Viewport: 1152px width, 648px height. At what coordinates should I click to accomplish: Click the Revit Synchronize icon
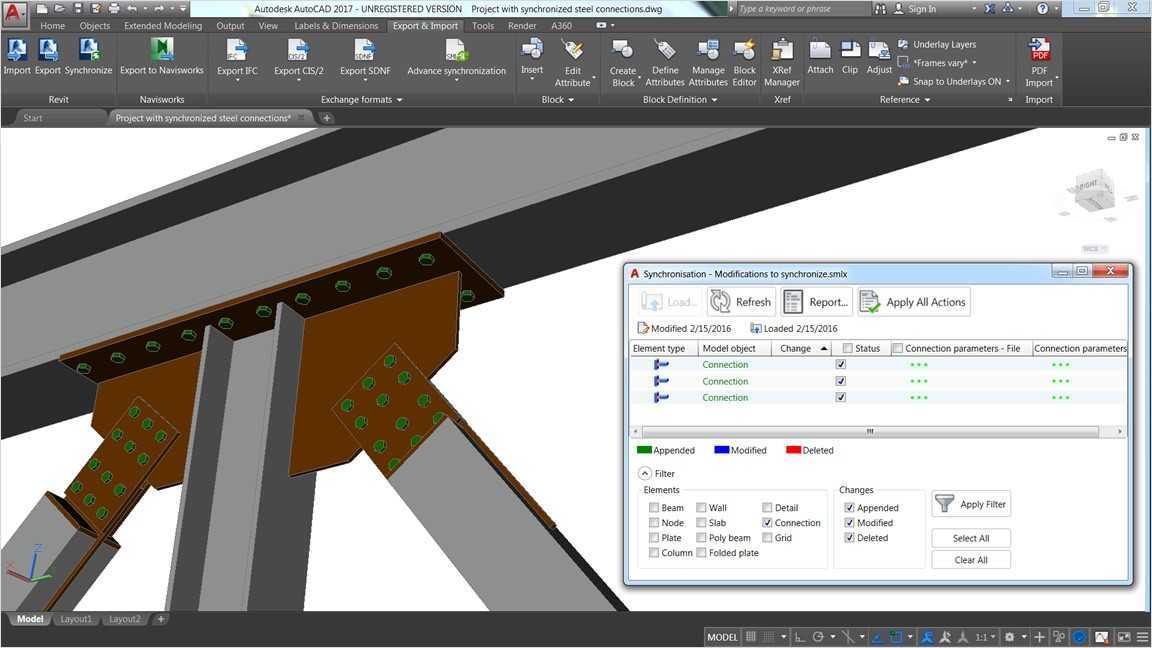click(89, 51)
